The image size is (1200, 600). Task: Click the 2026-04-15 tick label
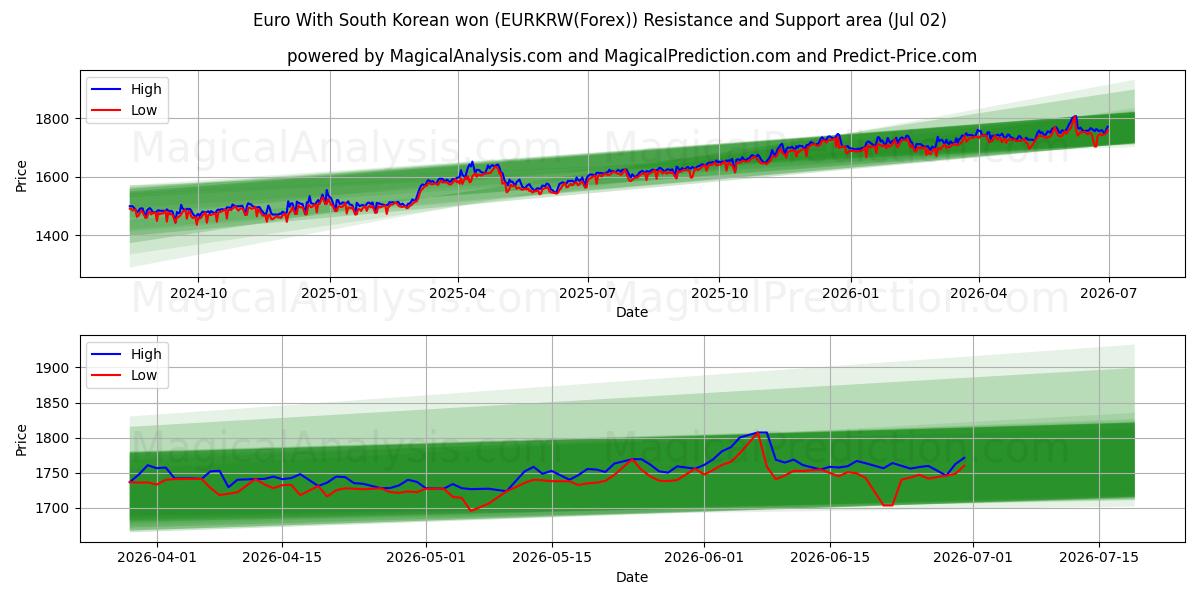pyautogui.click(x=282, y=558)
